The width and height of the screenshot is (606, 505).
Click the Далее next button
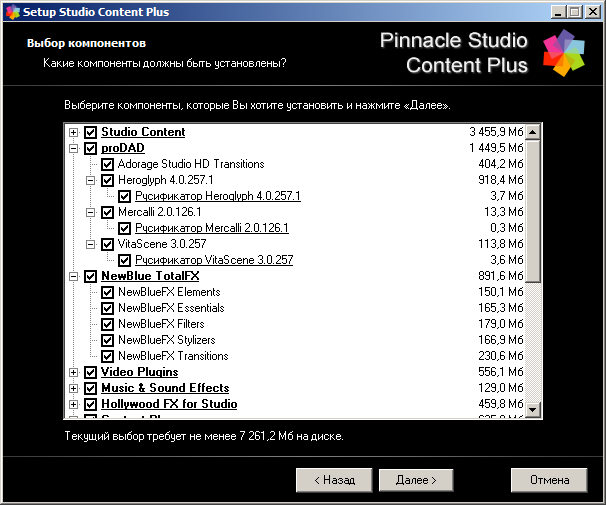point(416,480)
